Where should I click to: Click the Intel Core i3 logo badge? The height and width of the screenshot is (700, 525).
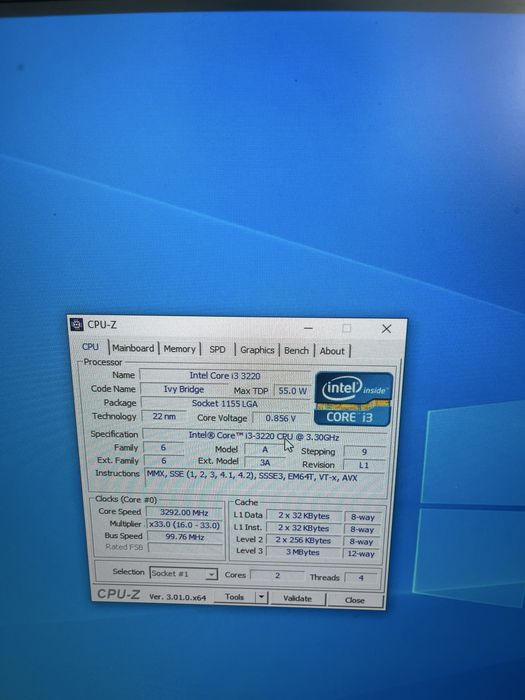354,398
